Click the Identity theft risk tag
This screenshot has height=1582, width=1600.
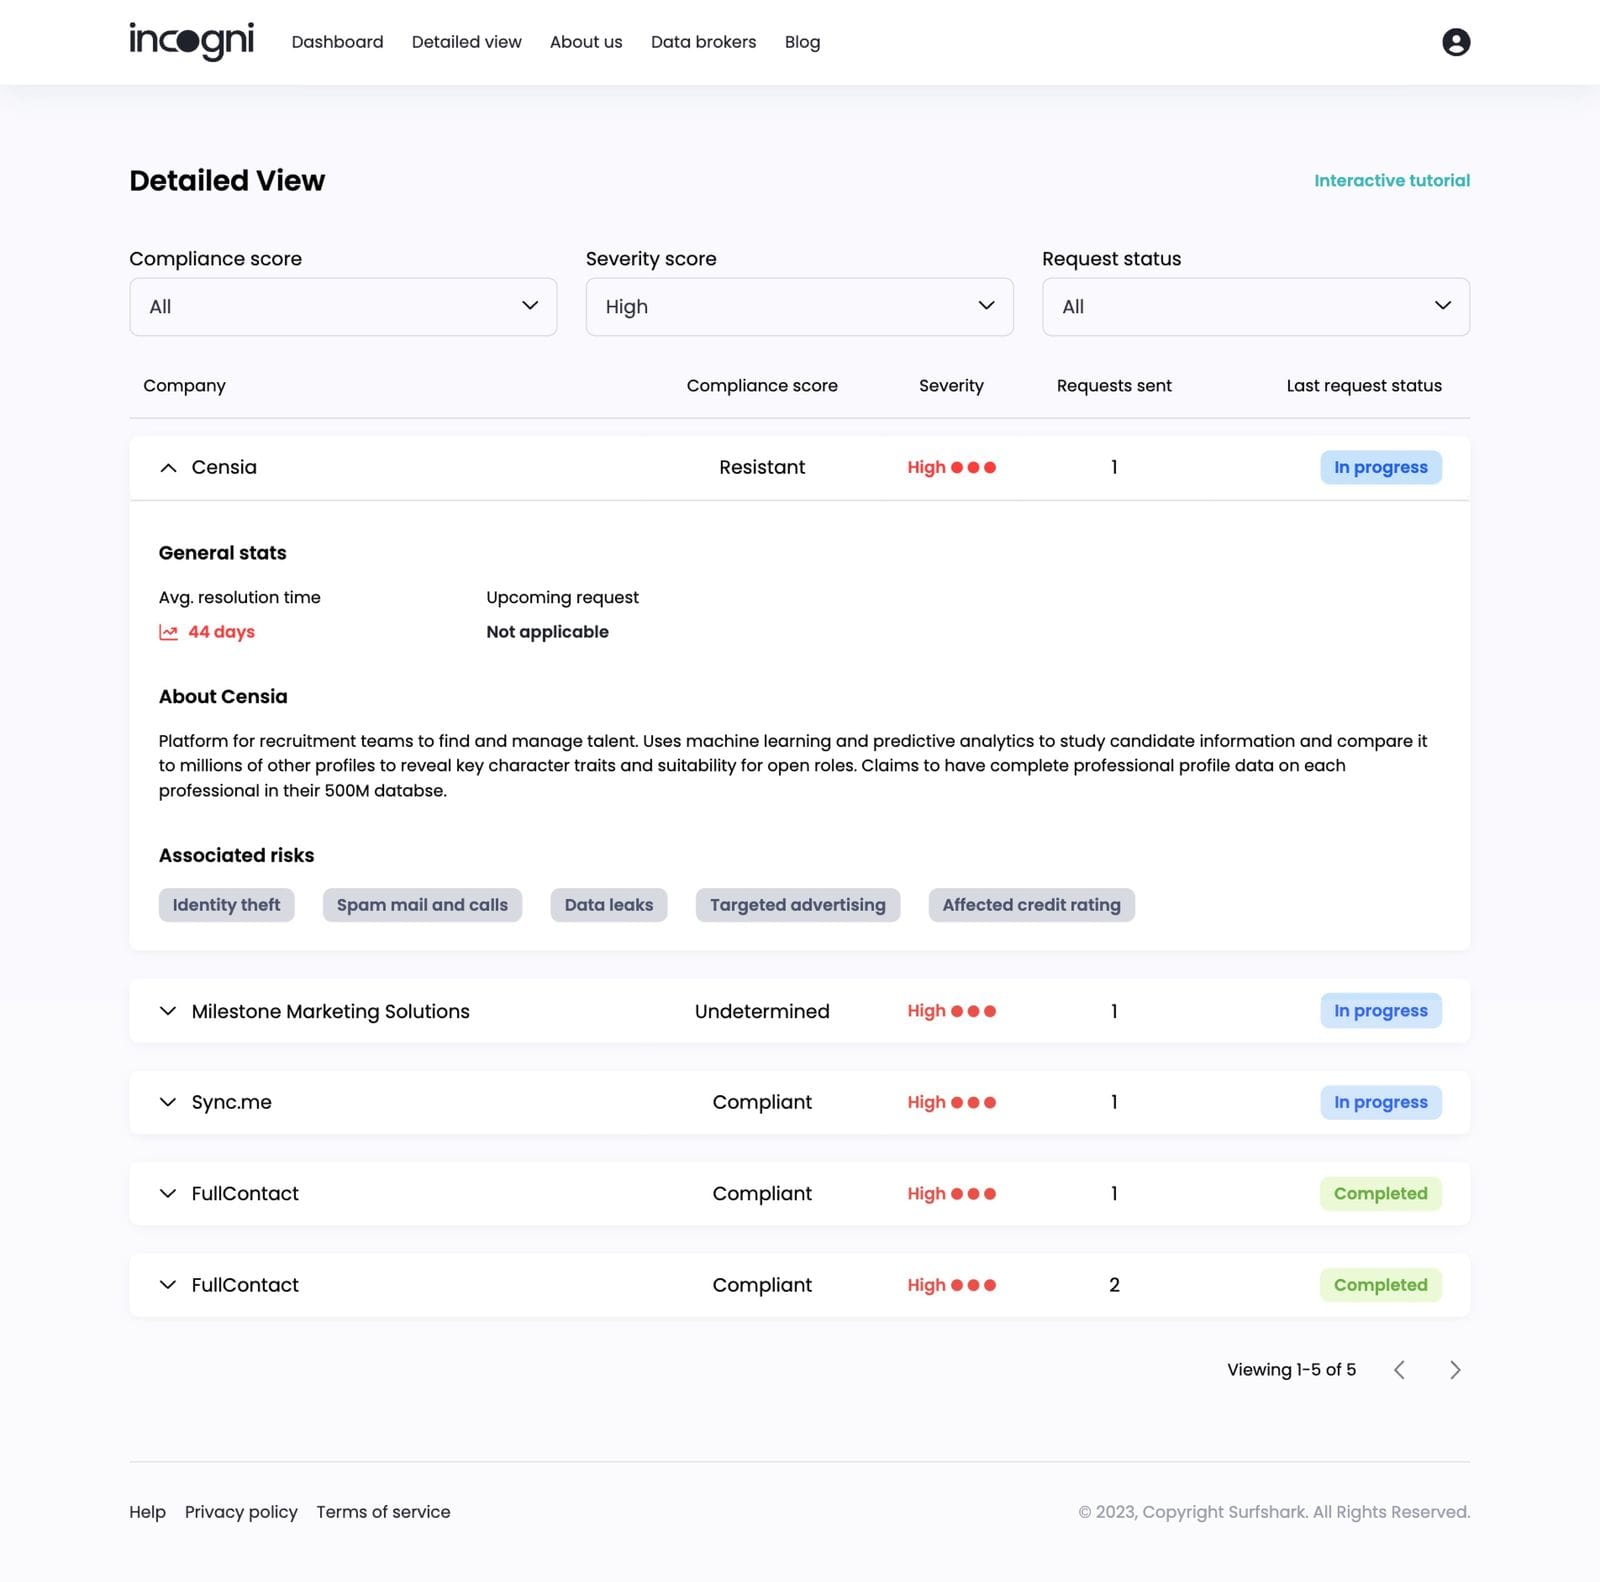point(226,905)
